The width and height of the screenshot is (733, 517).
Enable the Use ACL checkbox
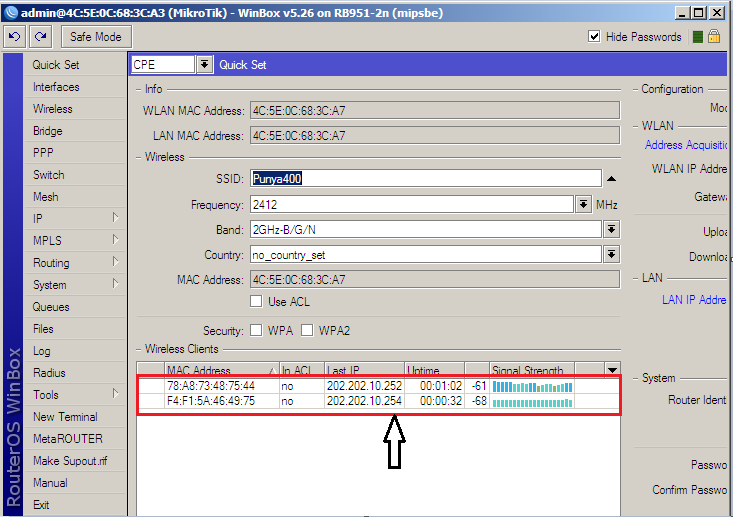pyautogui.click(x=256, y=302)
